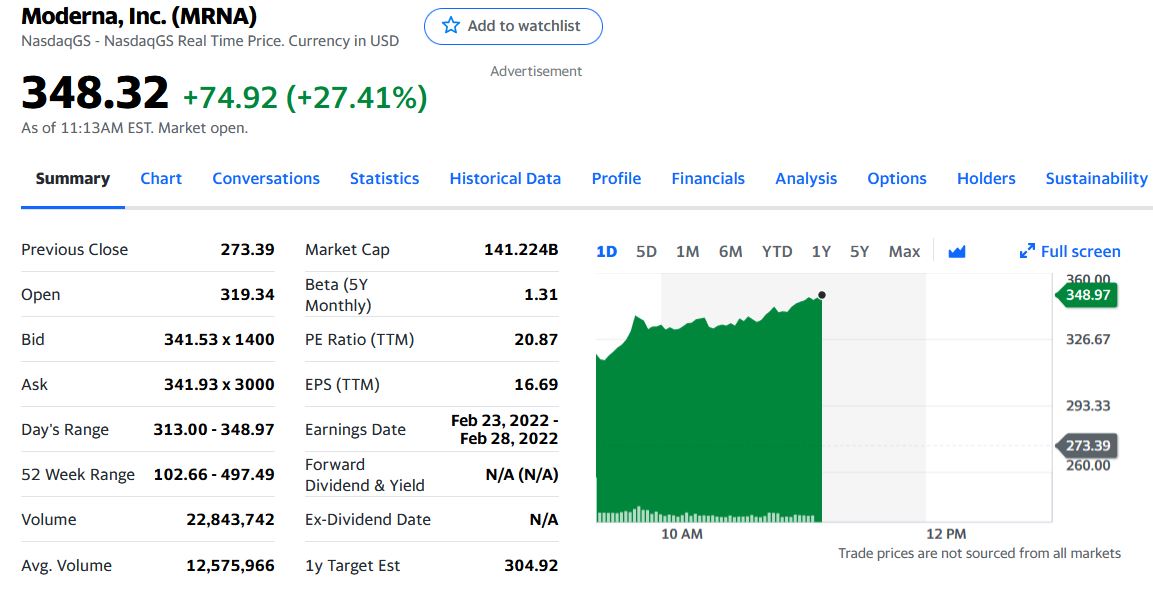Select the 5D chart range
Viewport: 1153px width, 590px height.
point(646,252)
